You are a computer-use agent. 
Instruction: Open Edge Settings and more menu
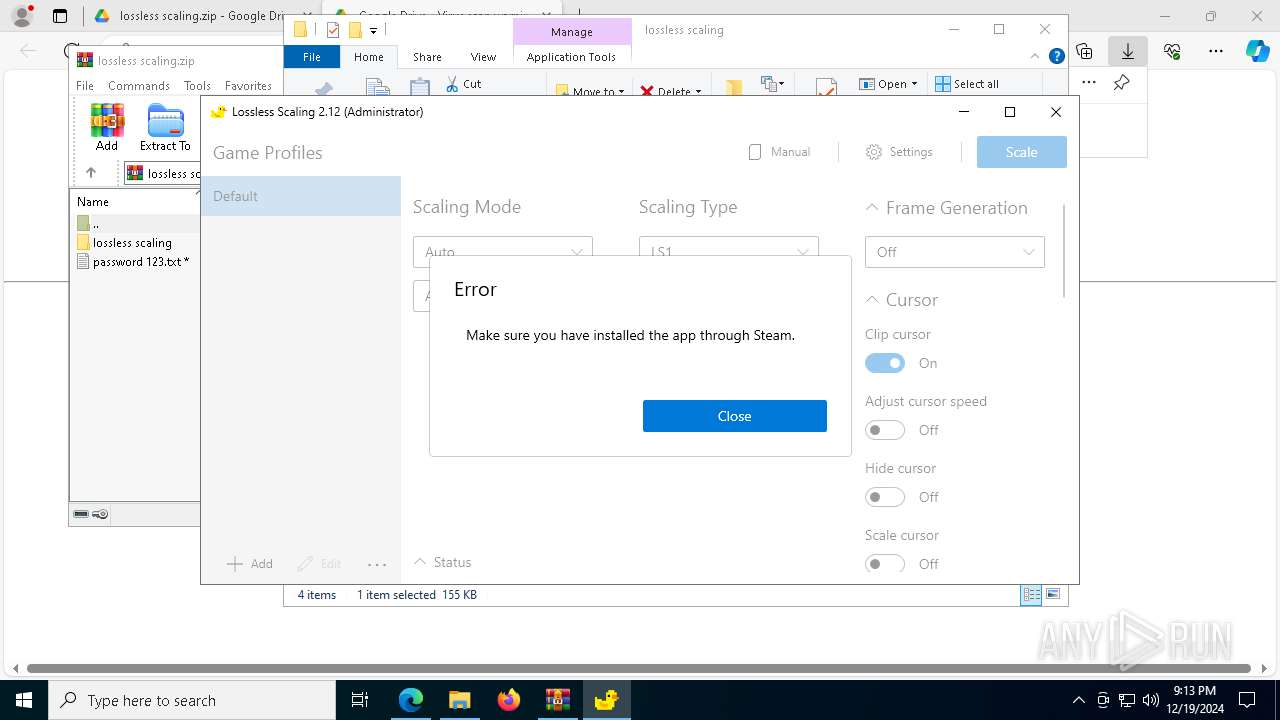point(1216,51)
